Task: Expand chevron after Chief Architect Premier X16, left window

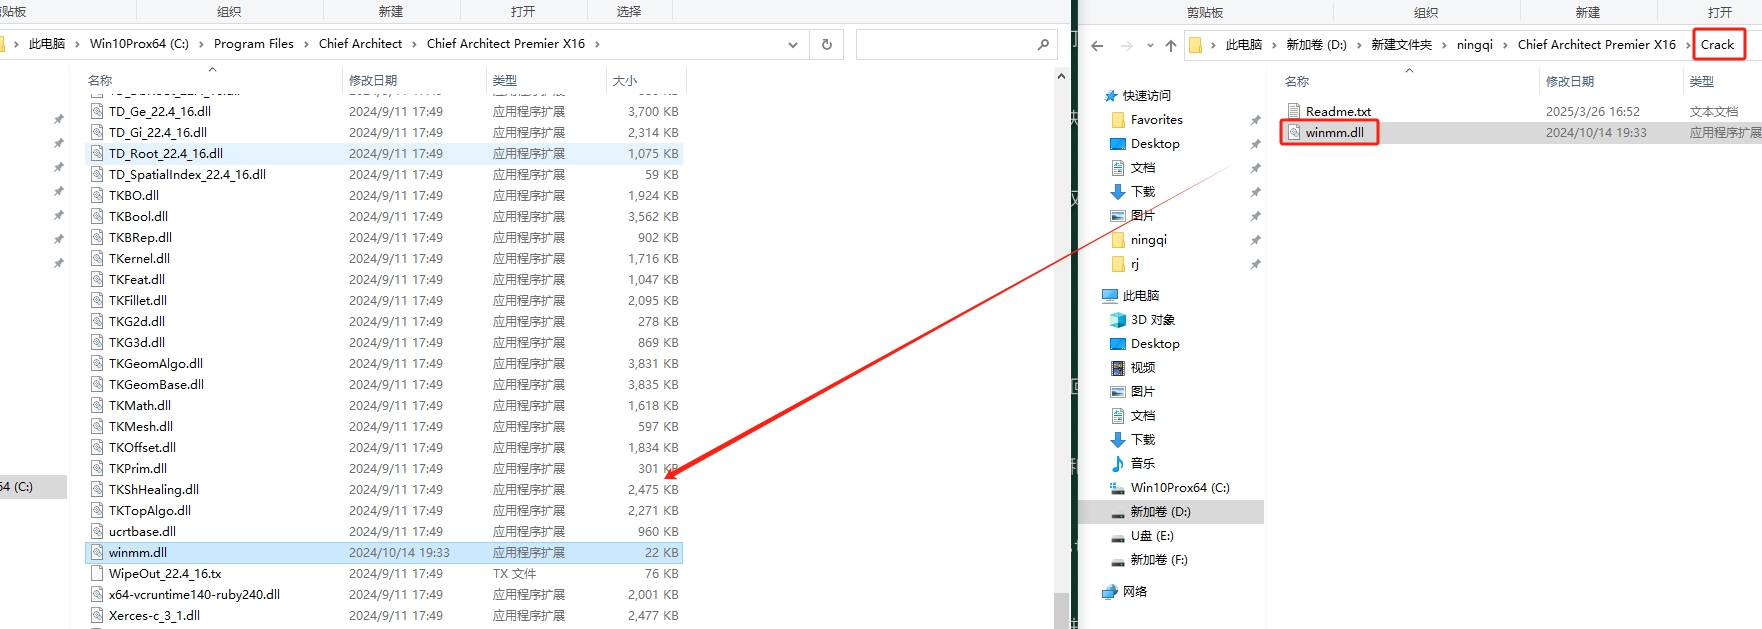Action: click(597, 44)
